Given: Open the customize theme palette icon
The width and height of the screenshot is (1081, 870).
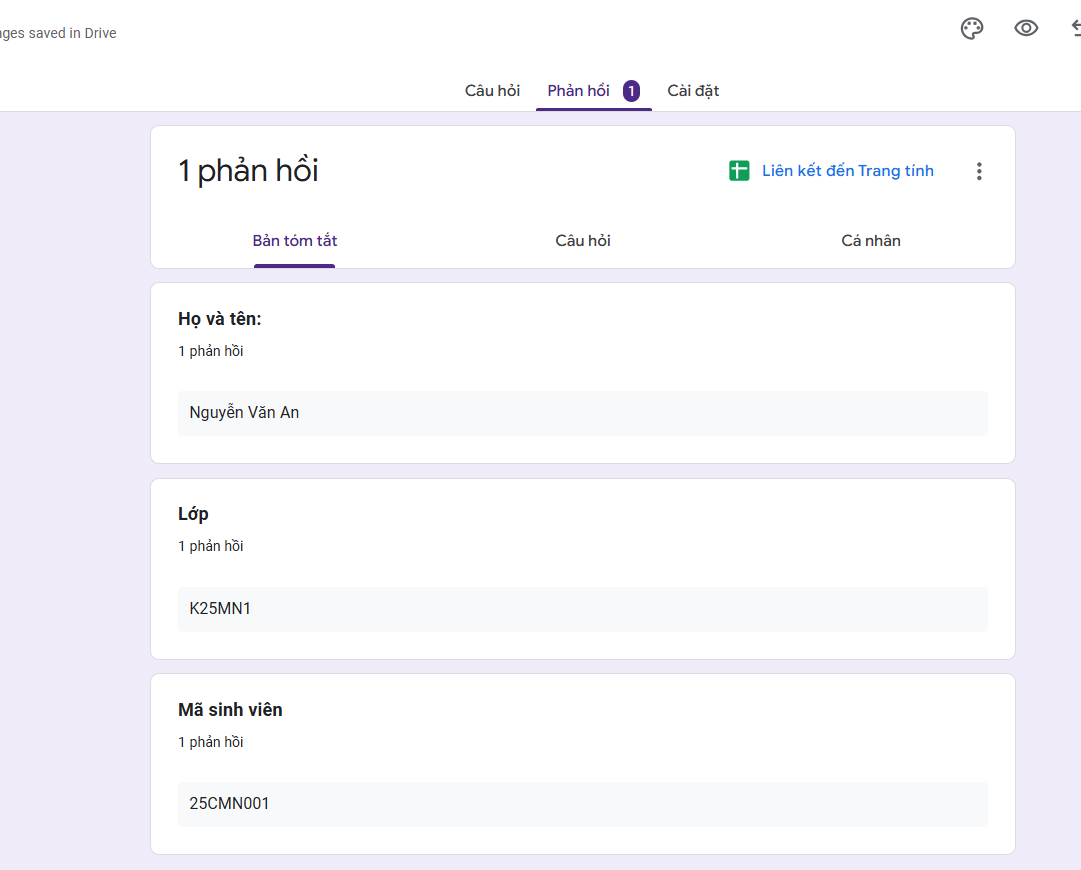Looking at the screenshot, I should pos(971,29).
